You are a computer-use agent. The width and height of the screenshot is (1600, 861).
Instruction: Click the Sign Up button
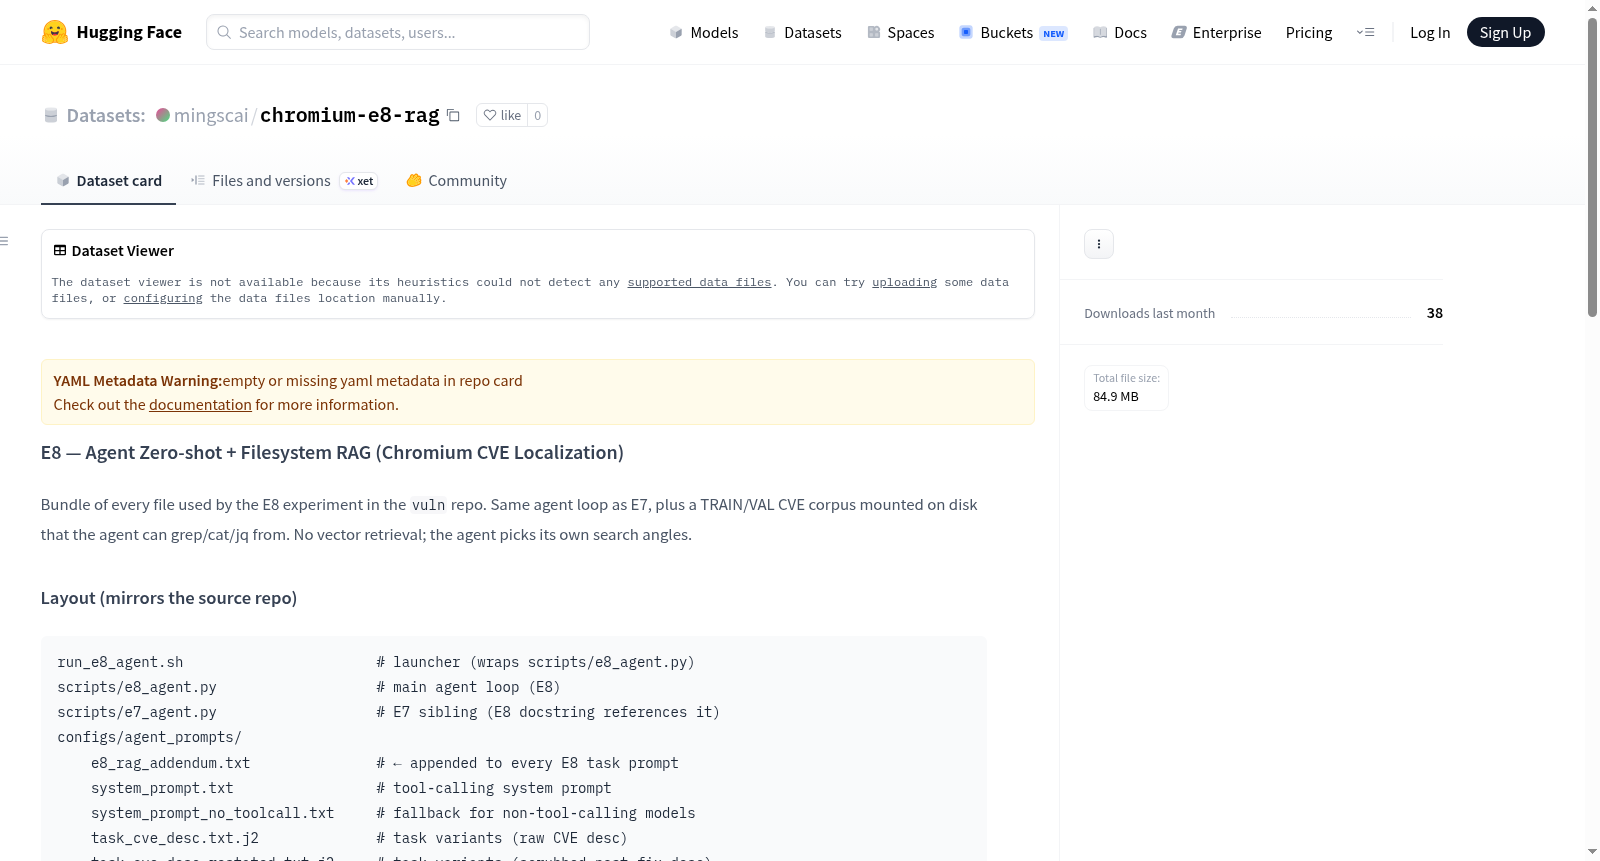[1505, 32]
